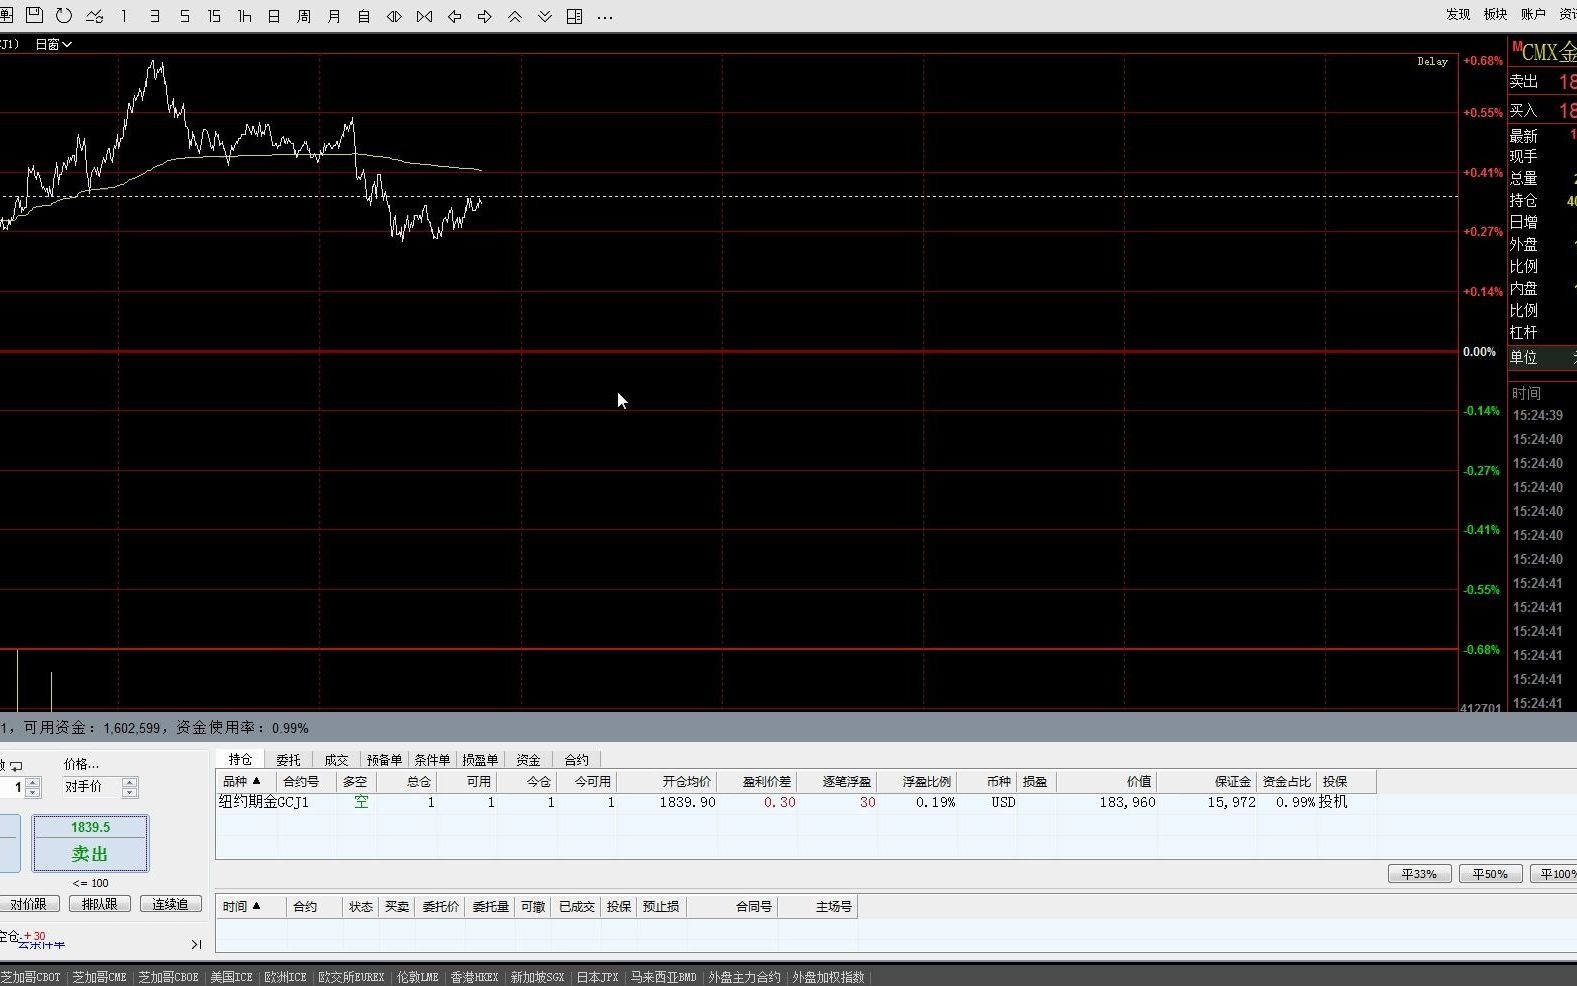Viewport: 1577px width, 986px height.
Task: Click the save floppy-disk icon in toolbar
Action: tap(34, 15)
